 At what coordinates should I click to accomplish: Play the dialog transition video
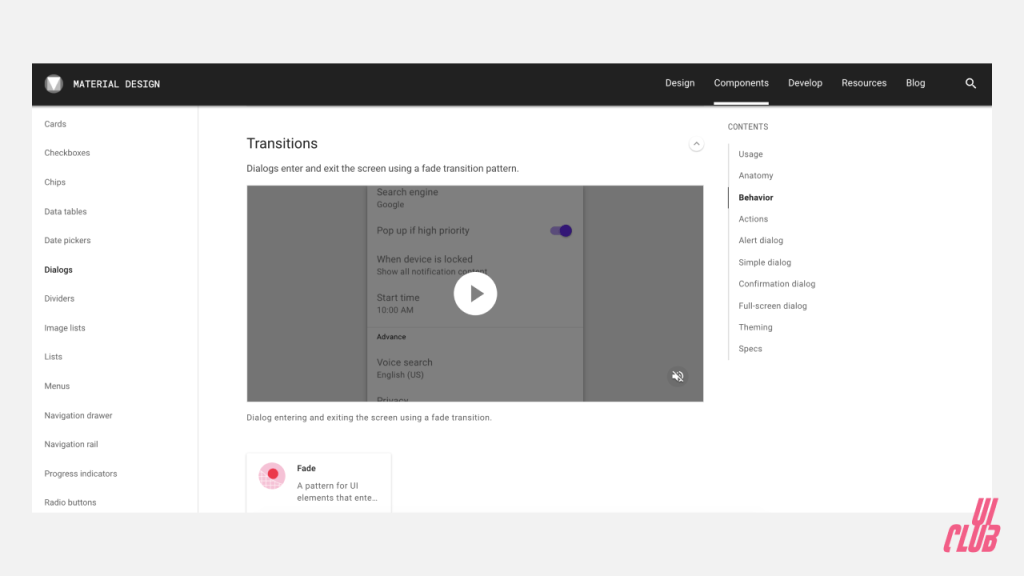point(475,294)
